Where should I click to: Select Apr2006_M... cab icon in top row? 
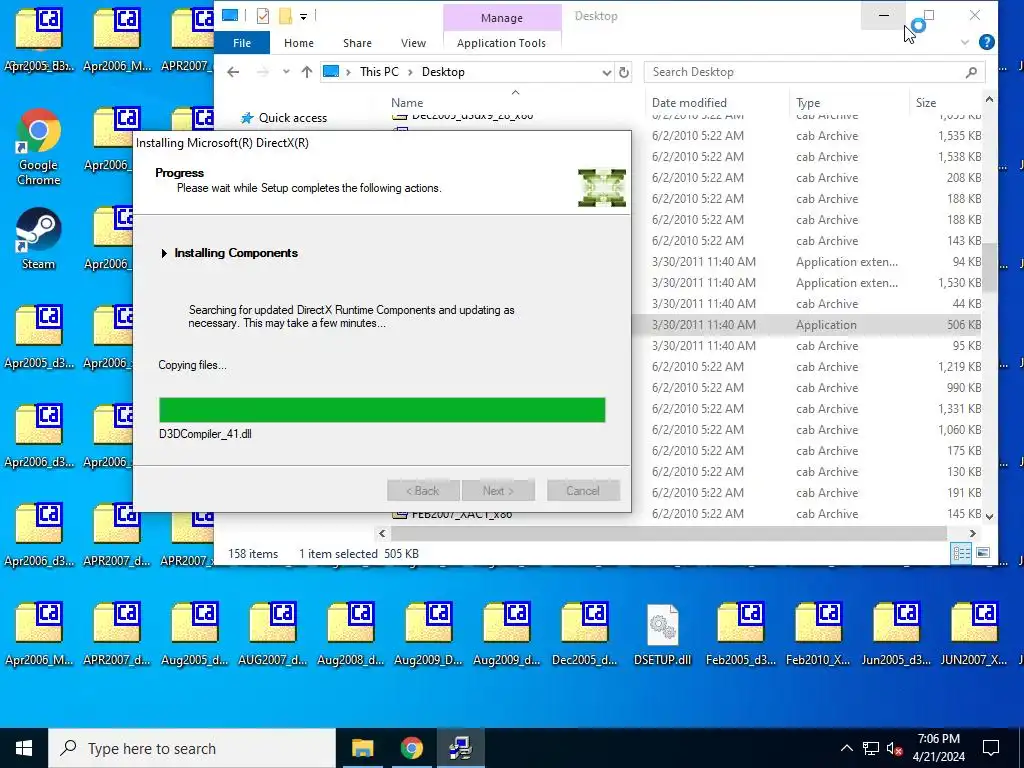[x=117, y=39]
